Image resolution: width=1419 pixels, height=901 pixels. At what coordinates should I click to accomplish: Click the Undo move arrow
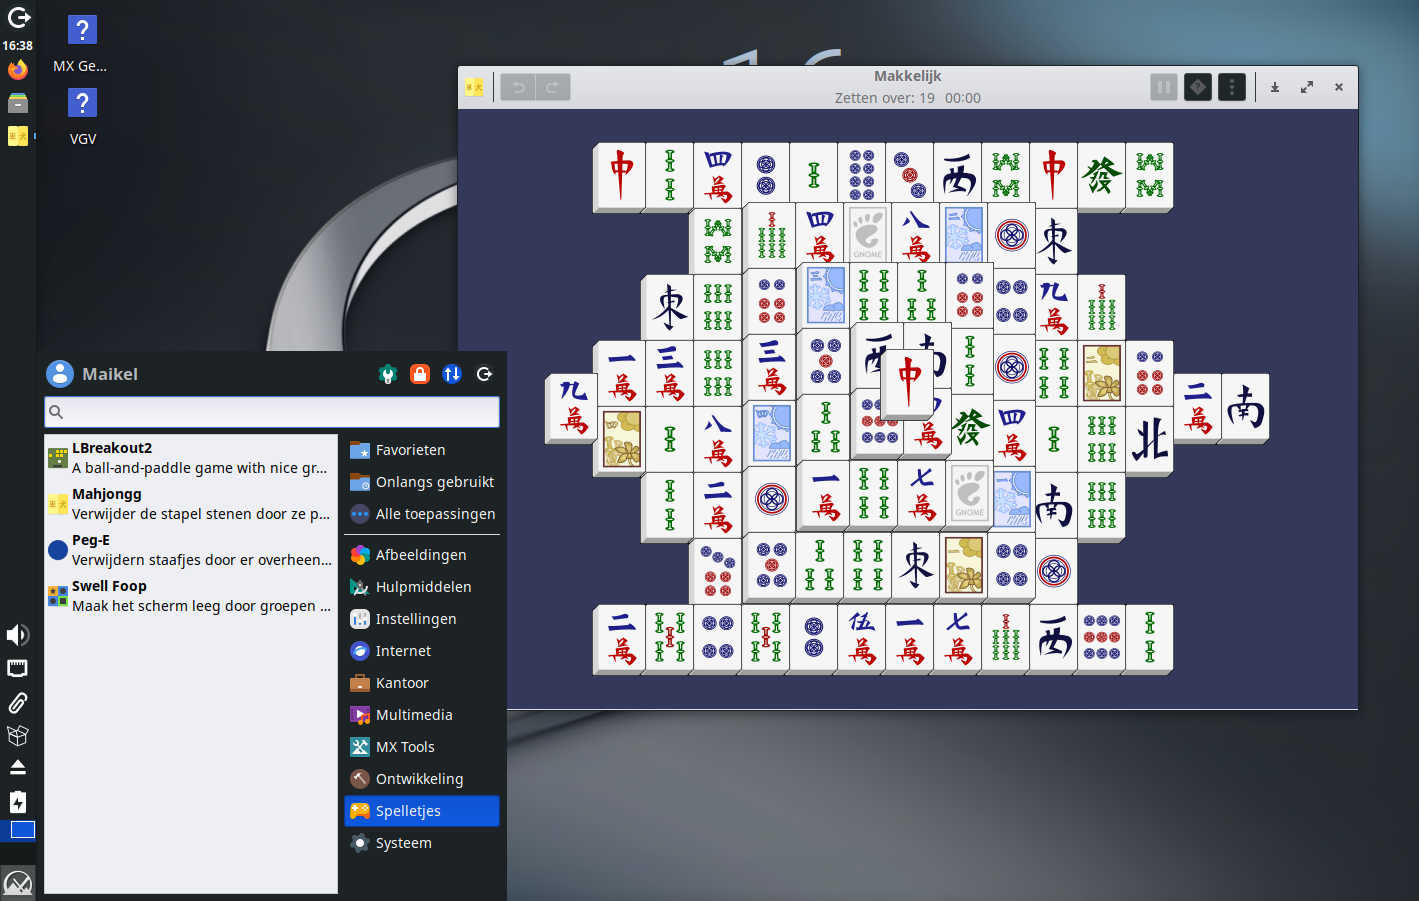point(517,87)
